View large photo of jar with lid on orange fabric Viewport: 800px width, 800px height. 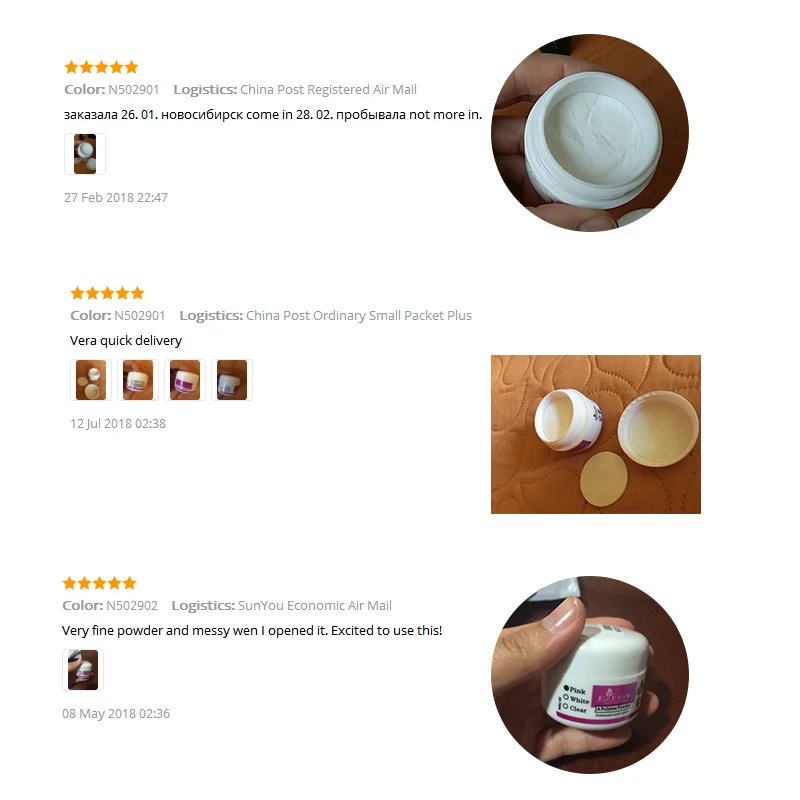click(x=595, y=434)
